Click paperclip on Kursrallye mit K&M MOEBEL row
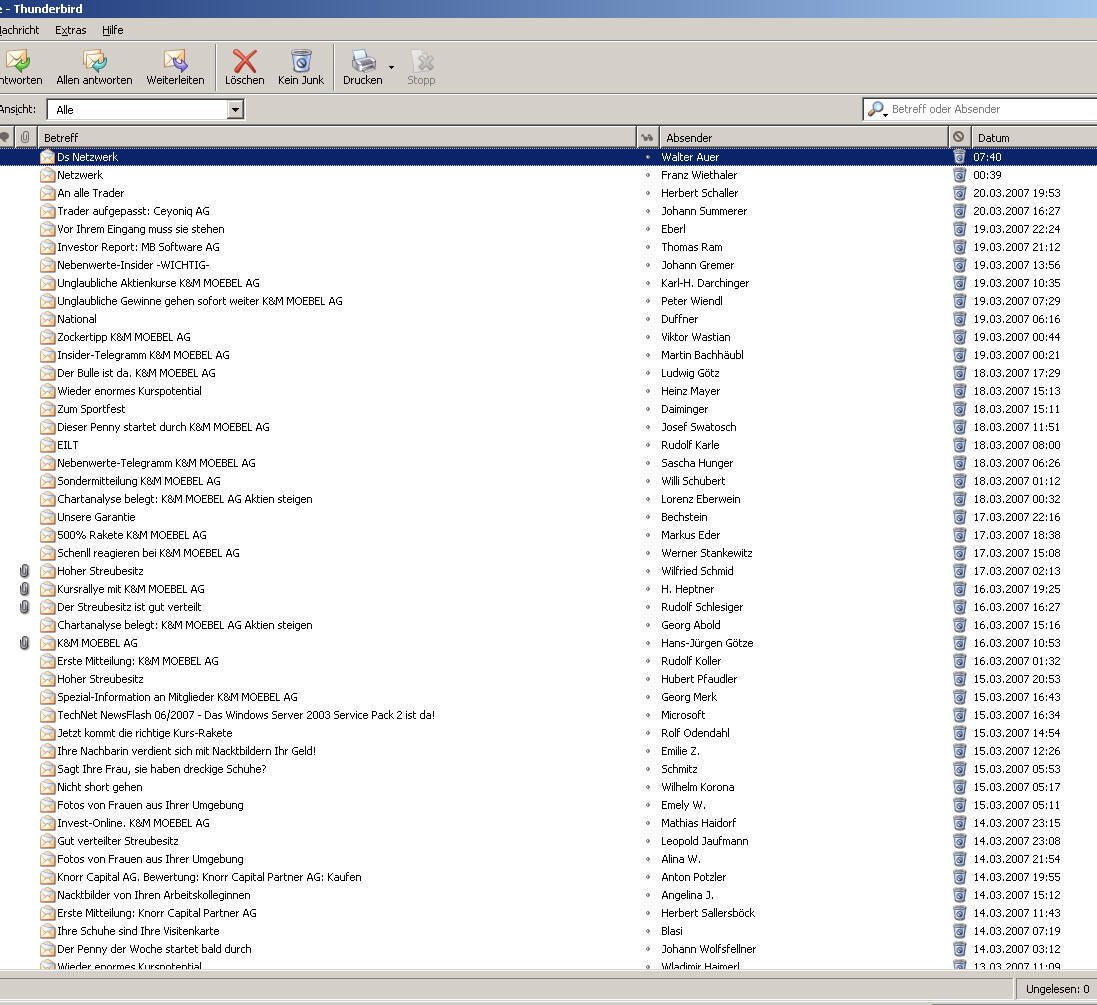Screen dimensions: 1097x1005 click(24, 589)
